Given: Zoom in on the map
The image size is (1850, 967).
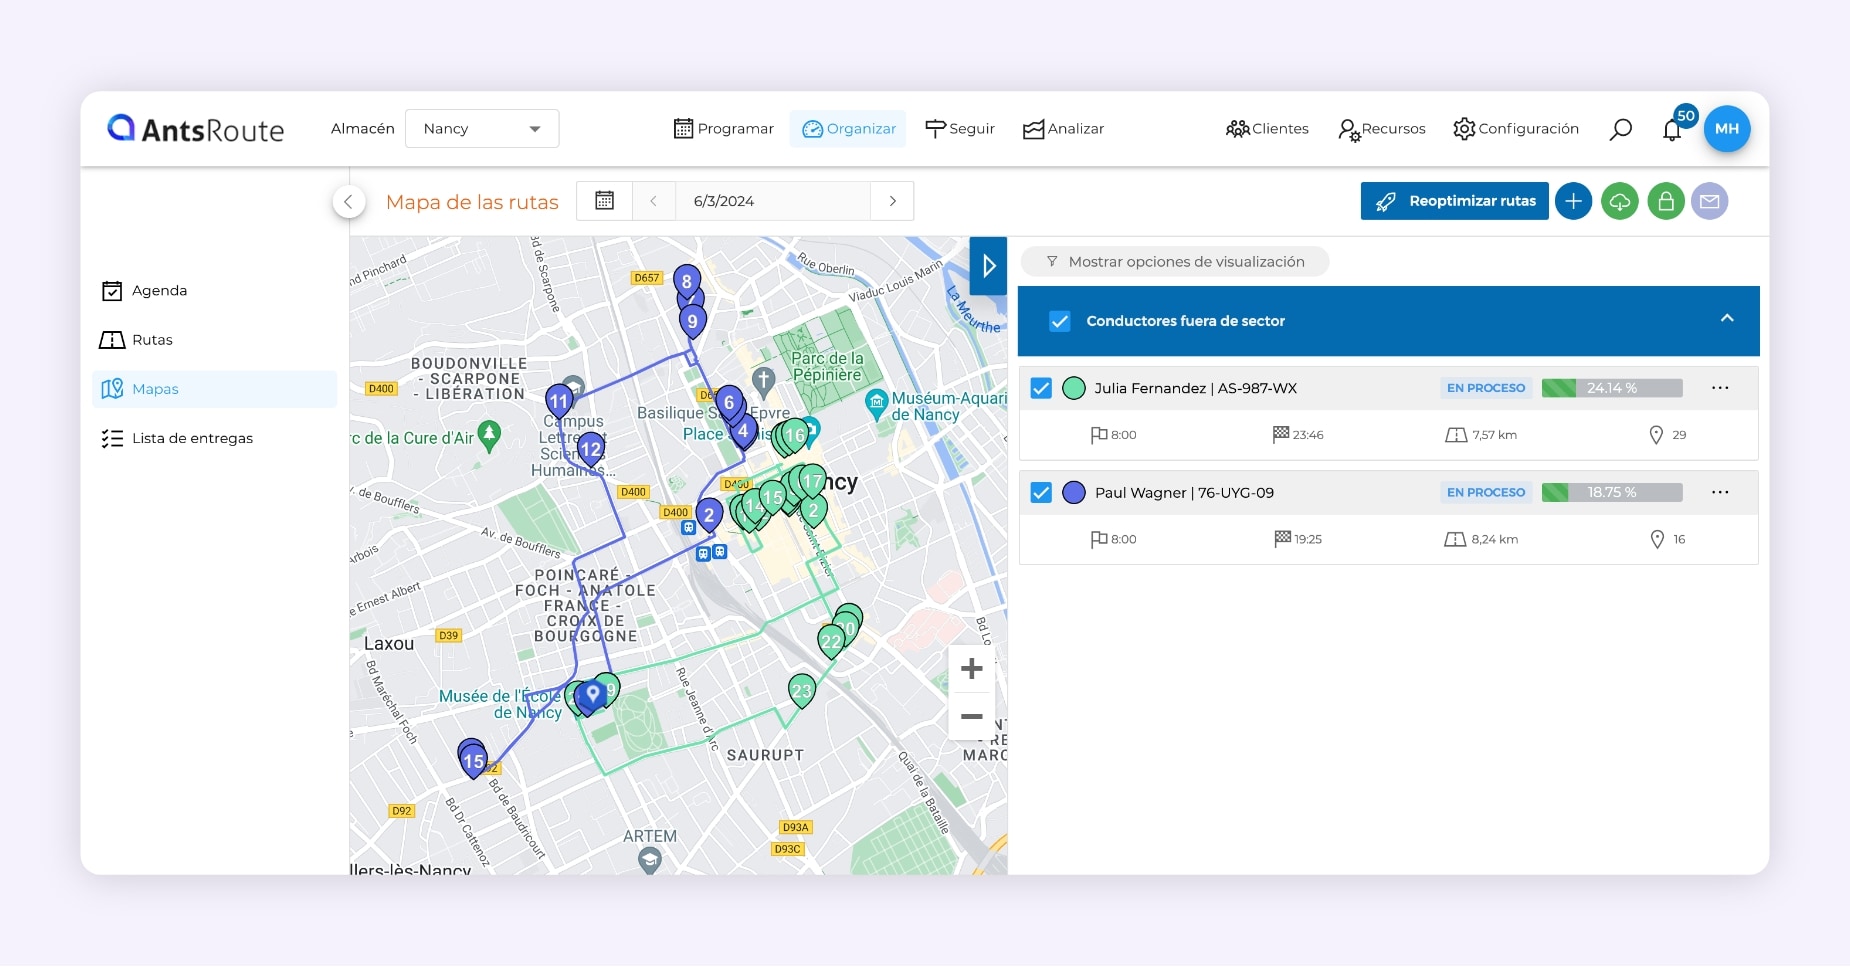Looking at the screenshot, I should (x=971, y=669).
